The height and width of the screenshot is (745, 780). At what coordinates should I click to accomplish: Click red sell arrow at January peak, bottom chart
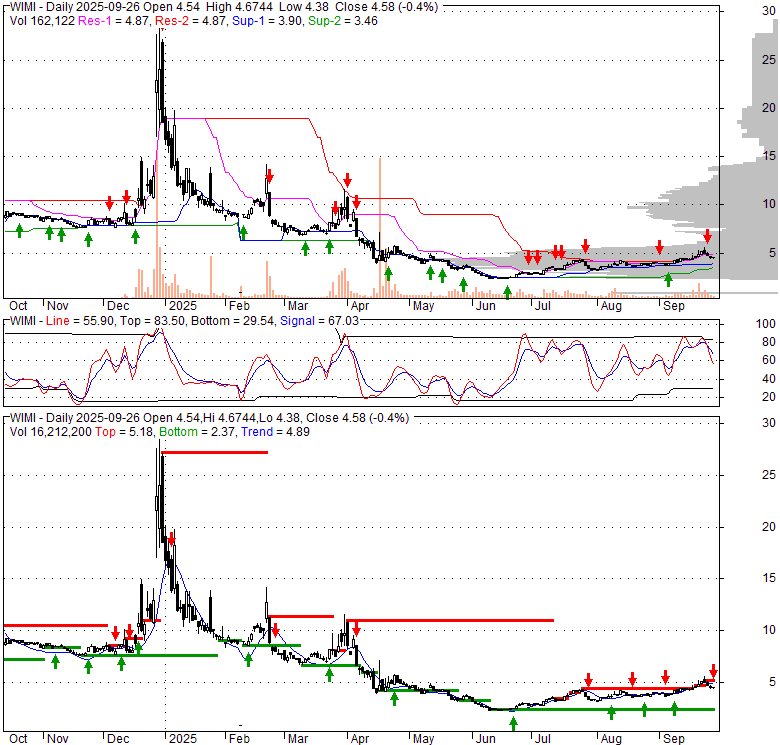tap(172, 538)
